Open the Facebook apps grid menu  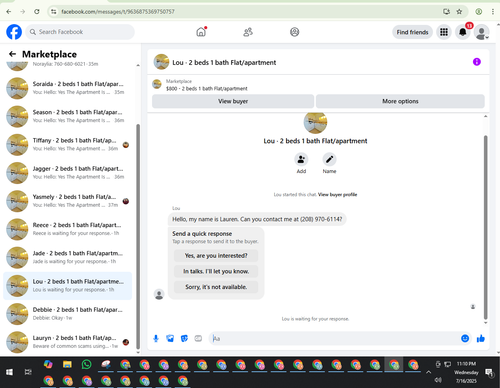[x=444, y=32]
